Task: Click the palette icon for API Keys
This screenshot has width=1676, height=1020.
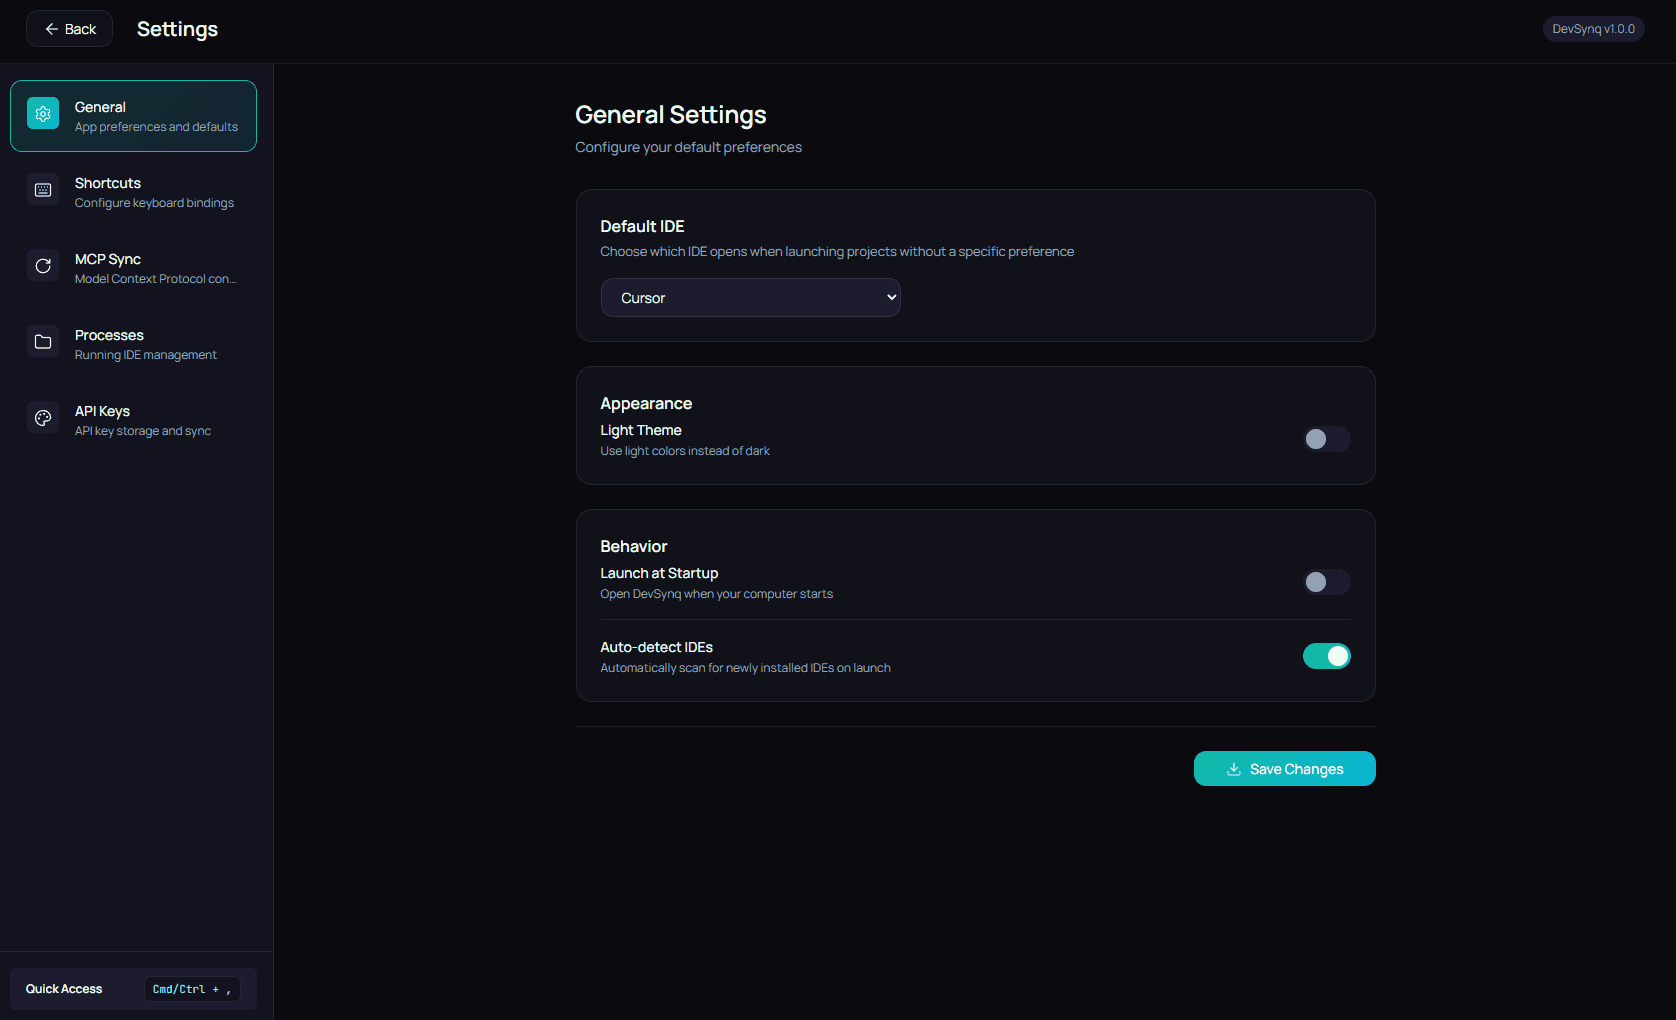Action: pyautogui.click(x=43, y=417)
